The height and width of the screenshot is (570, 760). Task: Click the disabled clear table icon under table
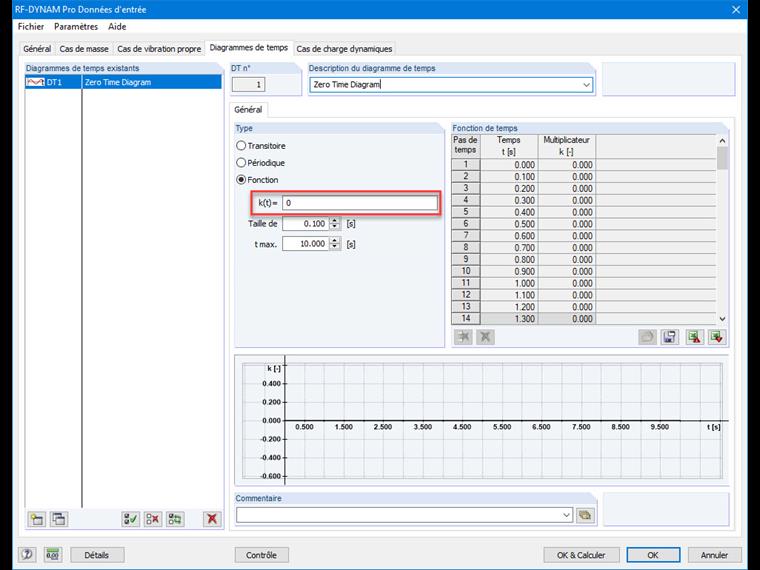point(485,337)
